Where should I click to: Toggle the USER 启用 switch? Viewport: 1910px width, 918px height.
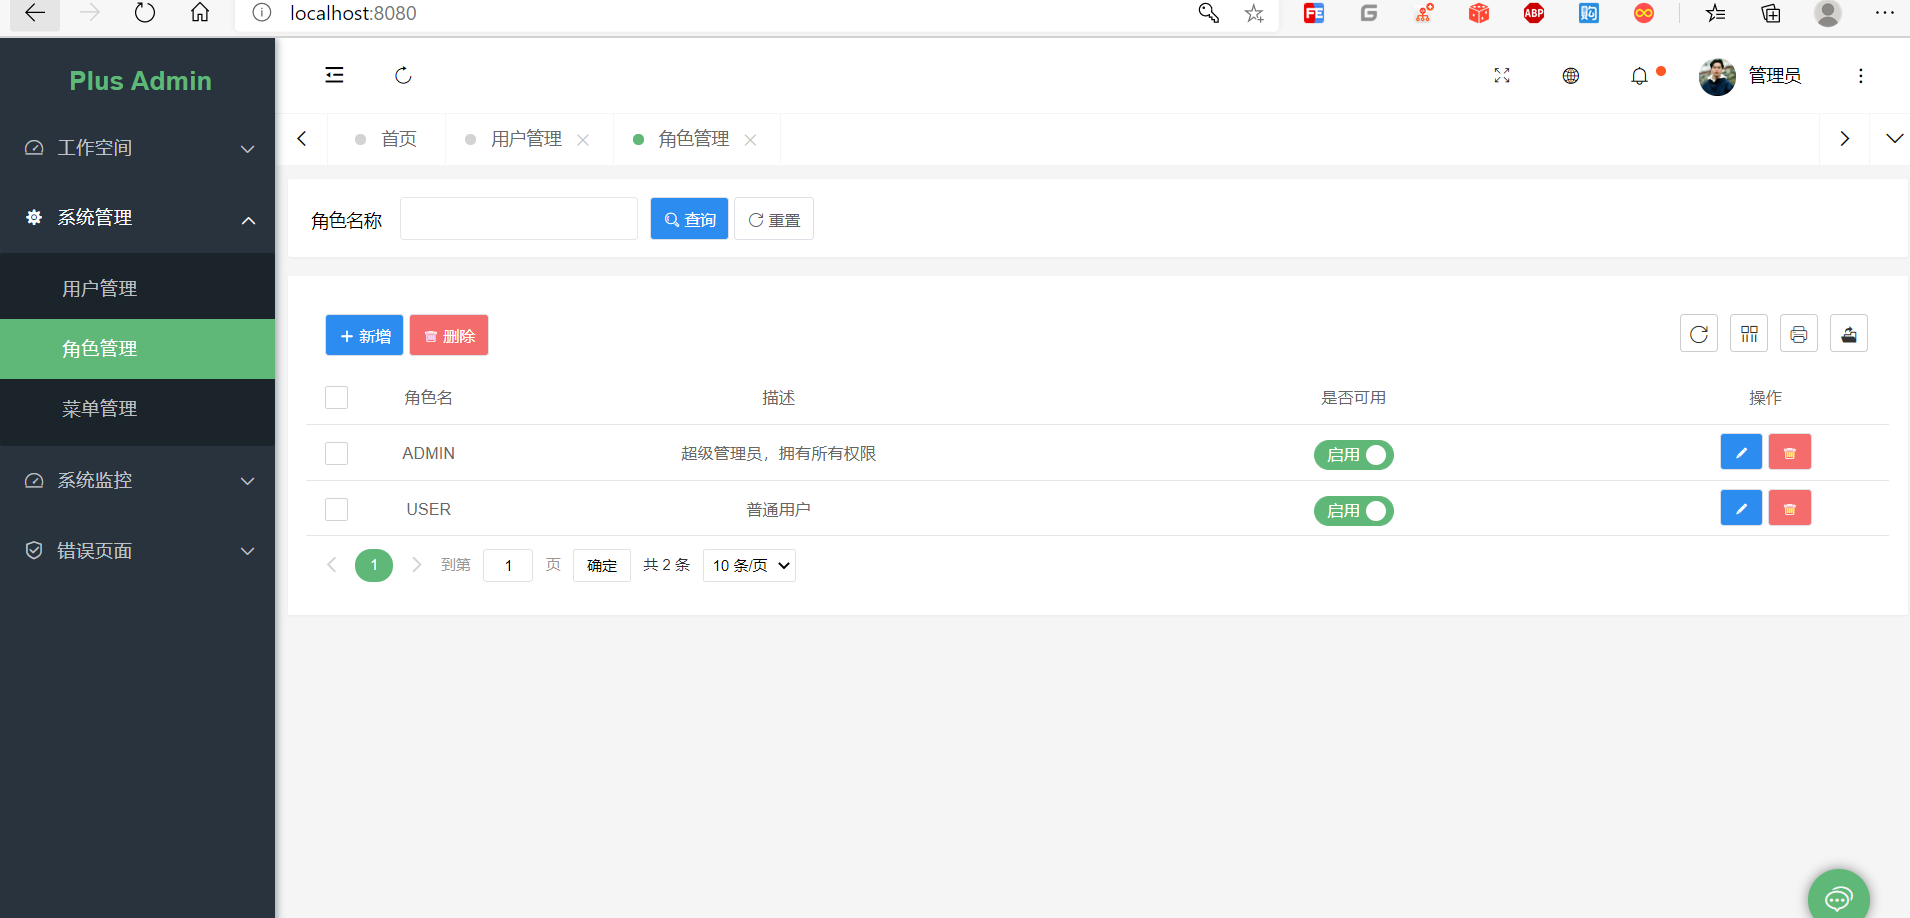(x=1353, y=511)
